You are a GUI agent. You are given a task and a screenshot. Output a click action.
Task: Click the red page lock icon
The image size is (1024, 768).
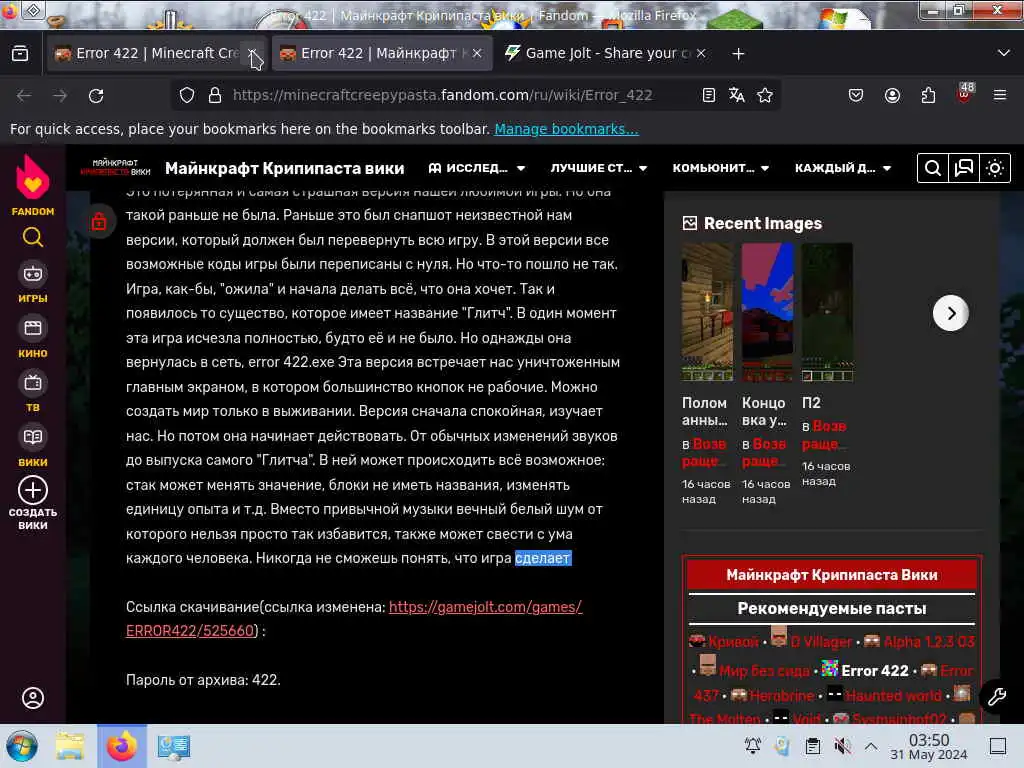tap(99, 221)
